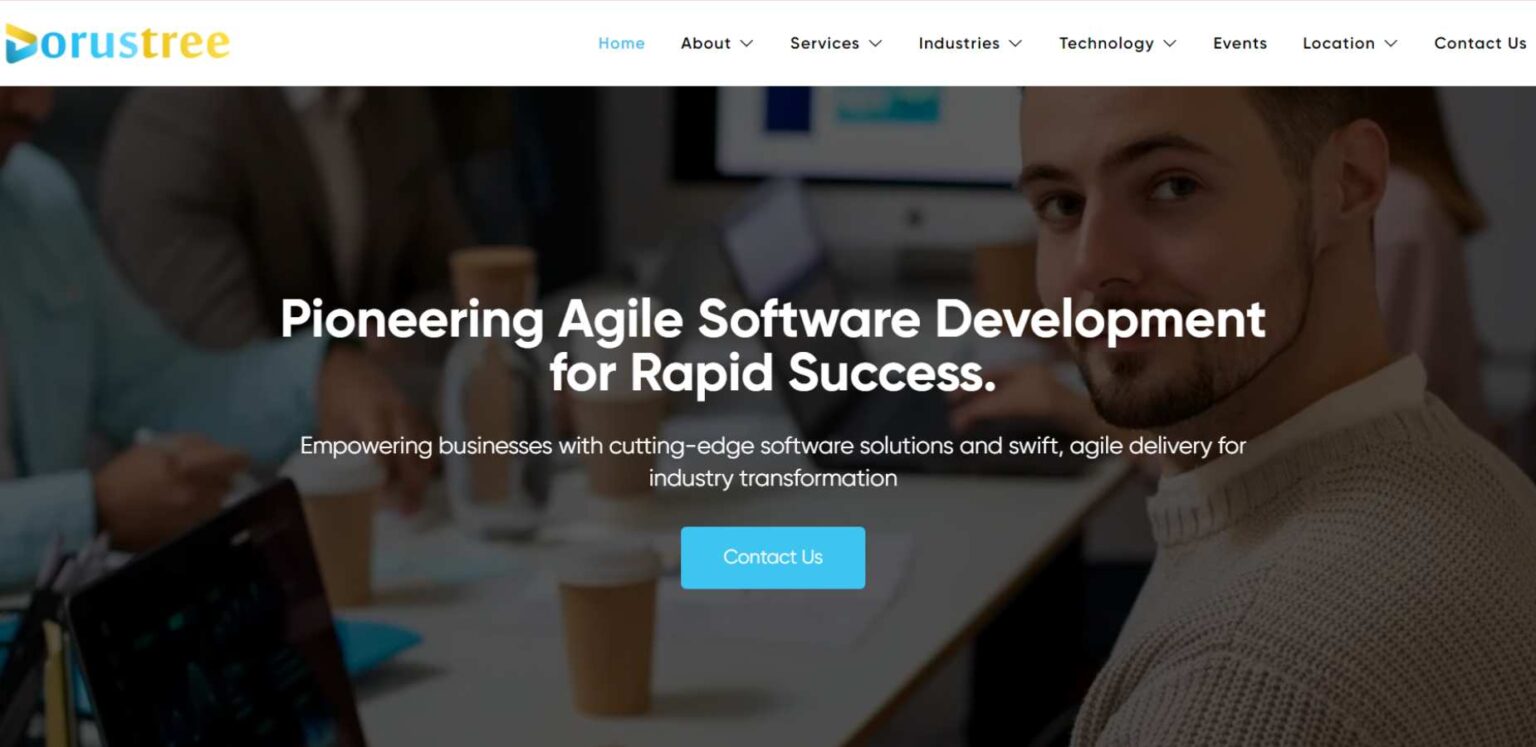
Task: Choose Technology in the top navigation
Action: pos(1106,43)
